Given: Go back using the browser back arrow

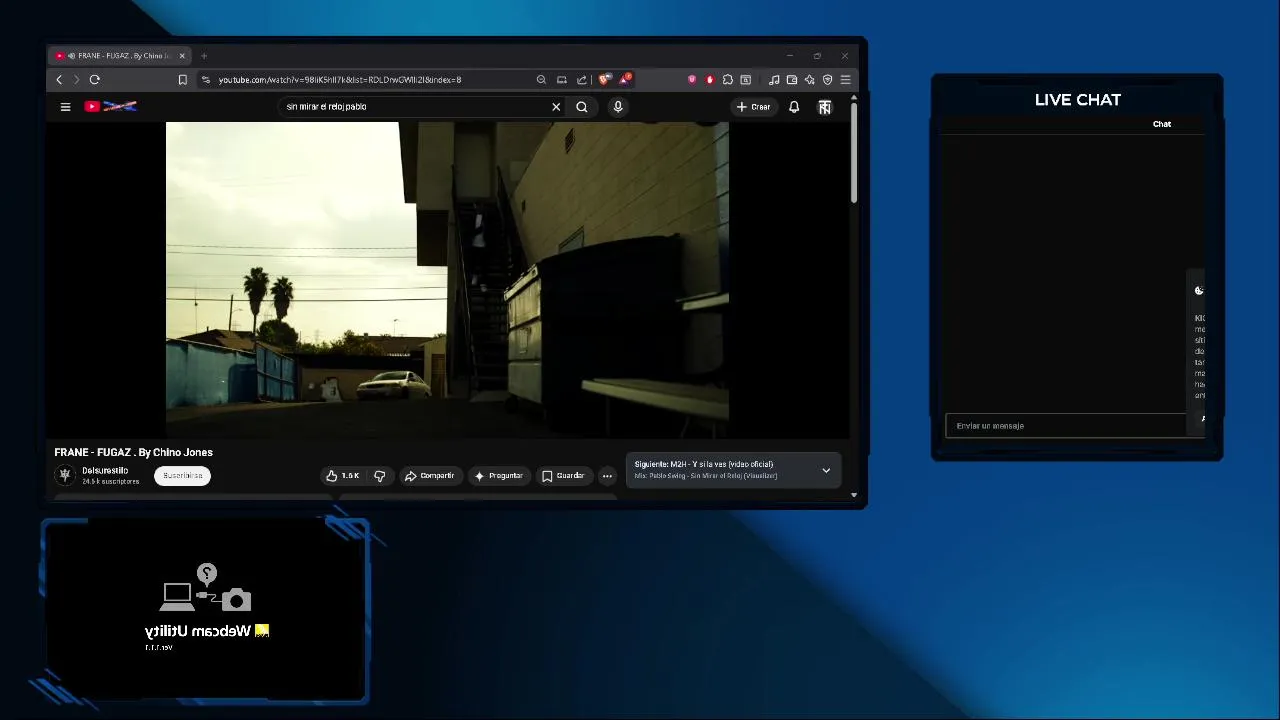Looking at the screenshot, I should [x=59, y=80].
